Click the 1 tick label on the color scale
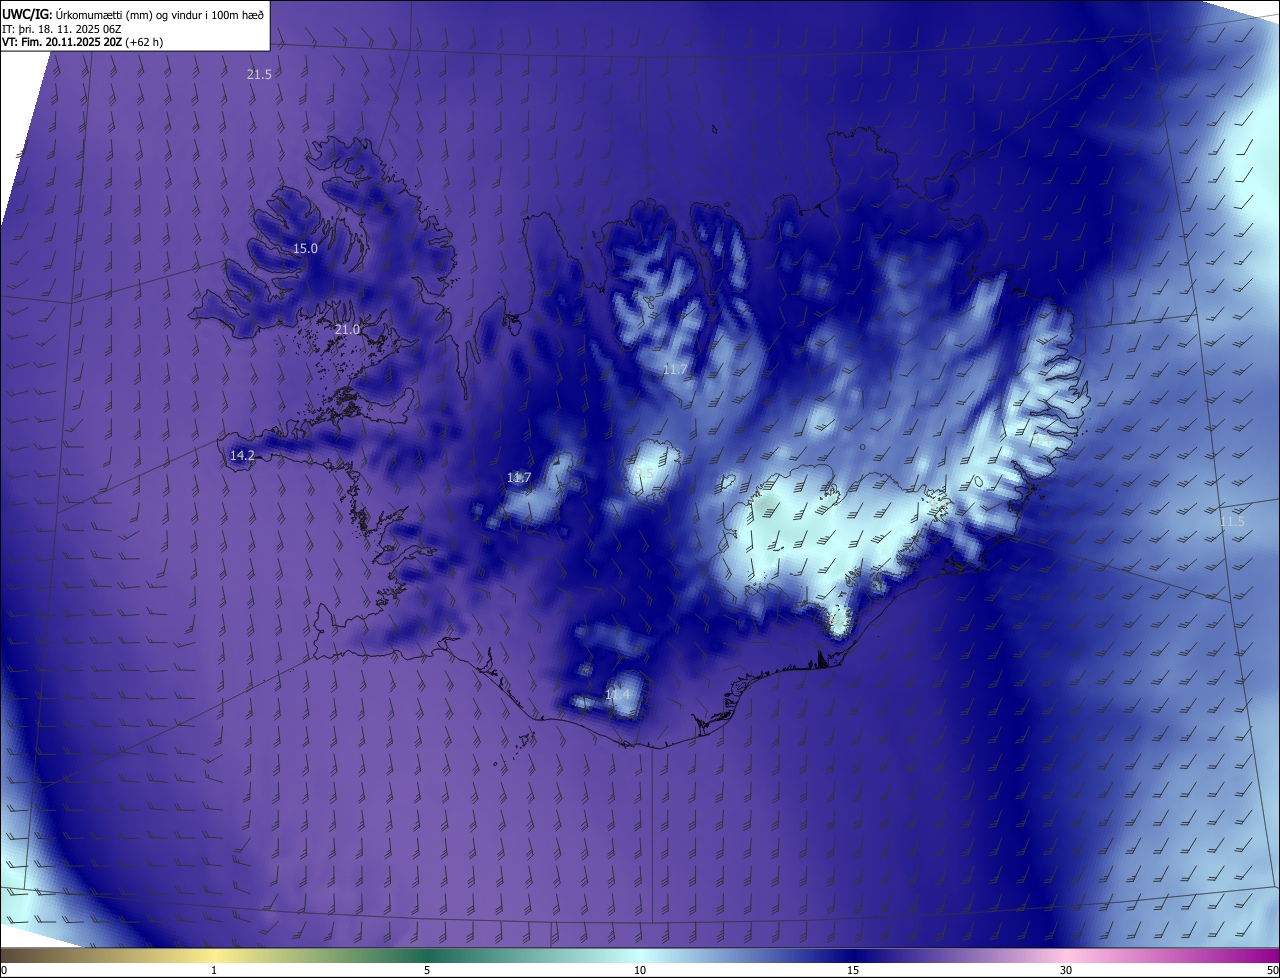 coord(214,970)
